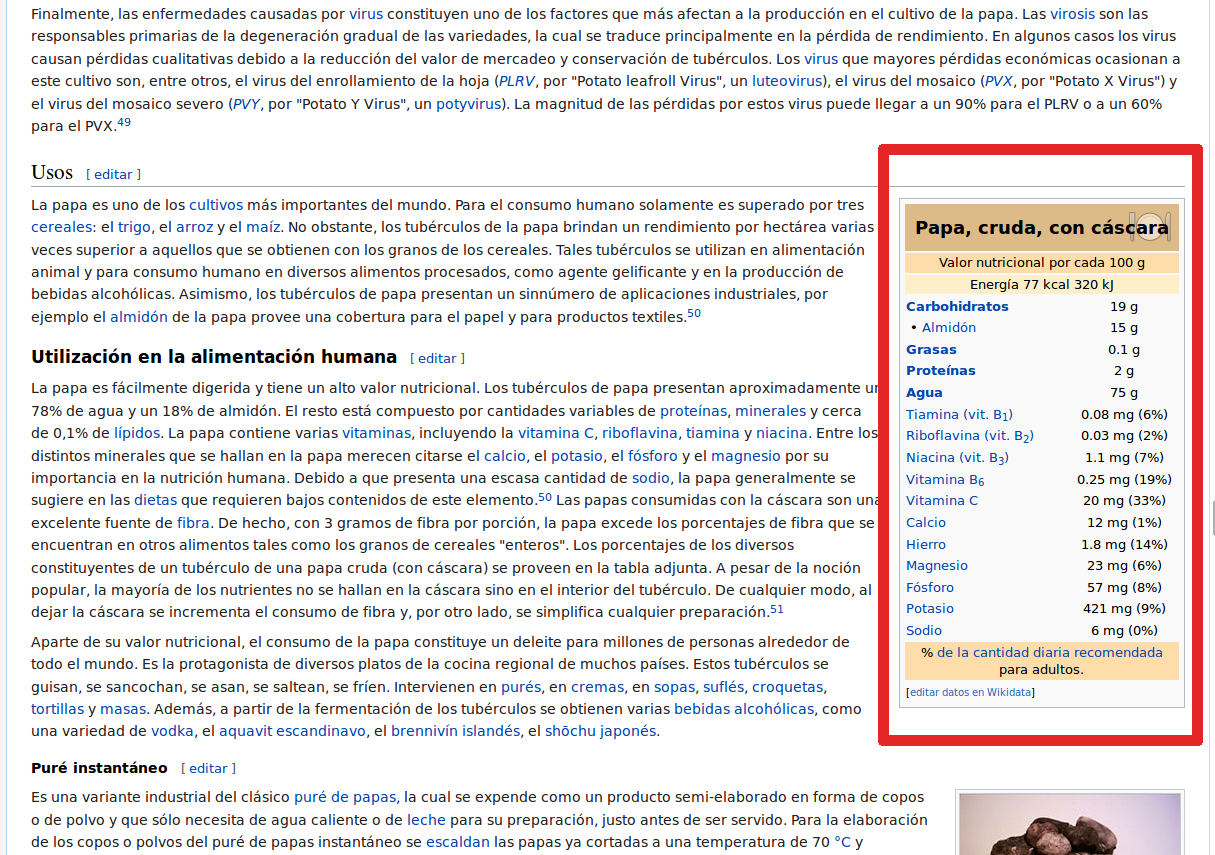This screenshot has height=855, width=1215.
Task: Click Hierro in the nutrition infobox
Action: pos(924,544)
